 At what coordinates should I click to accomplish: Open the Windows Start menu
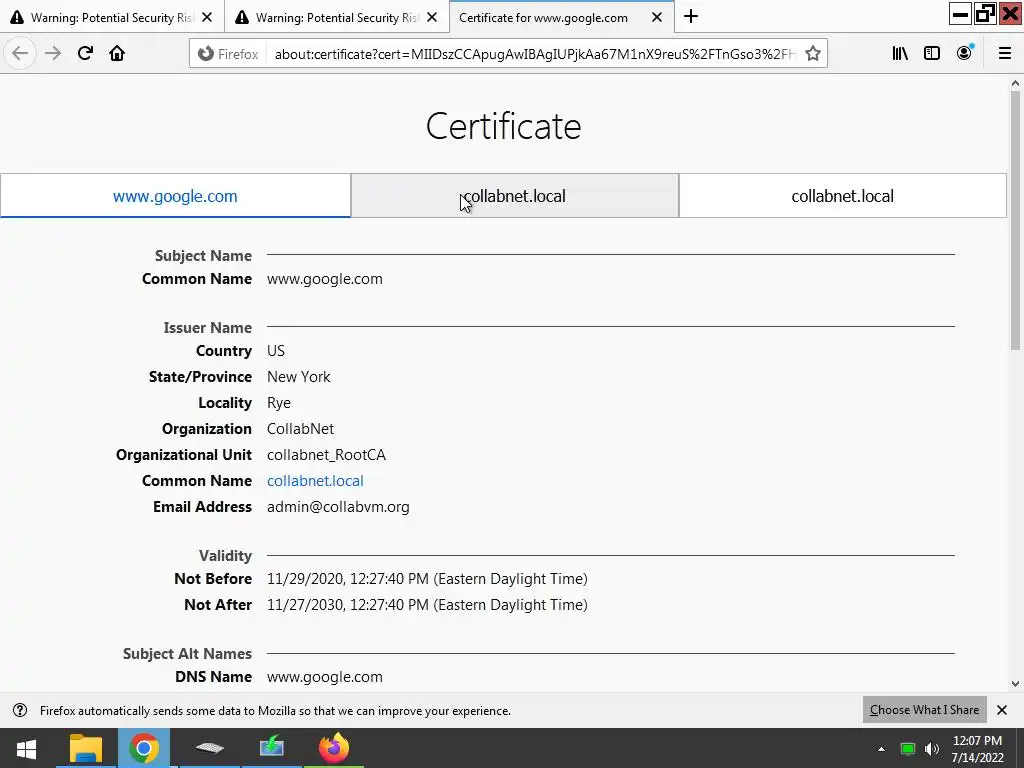coord(26,748)
